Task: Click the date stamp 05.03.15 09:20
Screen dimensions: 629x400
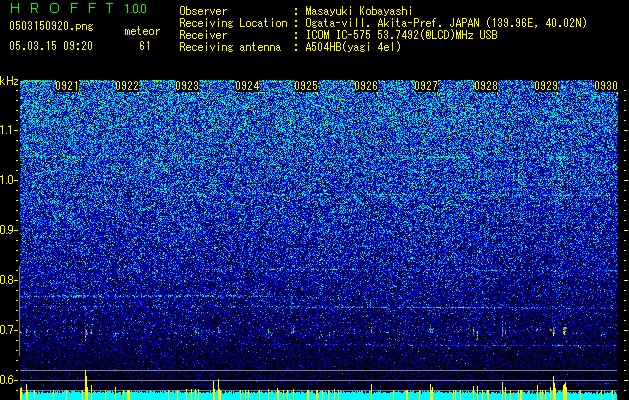Action: coord(51,46)
